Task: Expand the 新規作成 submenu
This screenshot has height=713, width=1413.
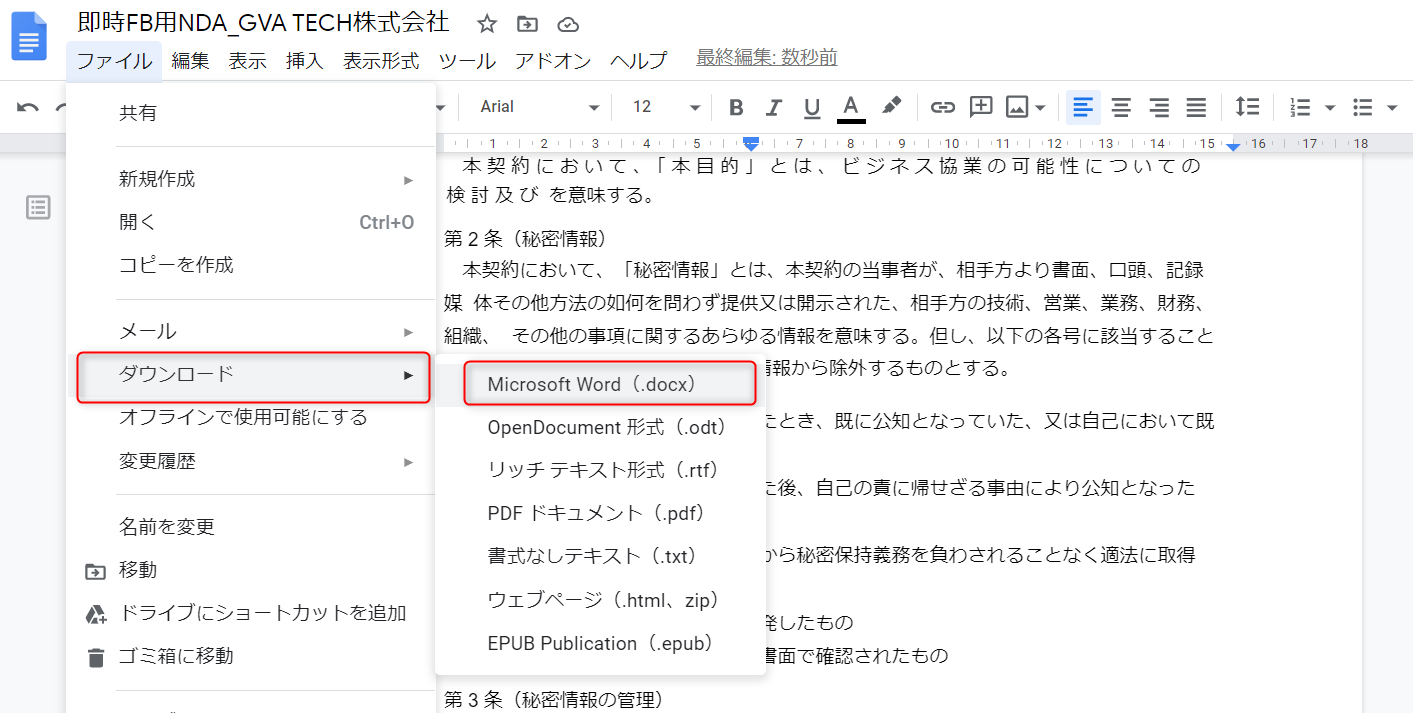Action: pyautogui.click(x=251, y=179)
